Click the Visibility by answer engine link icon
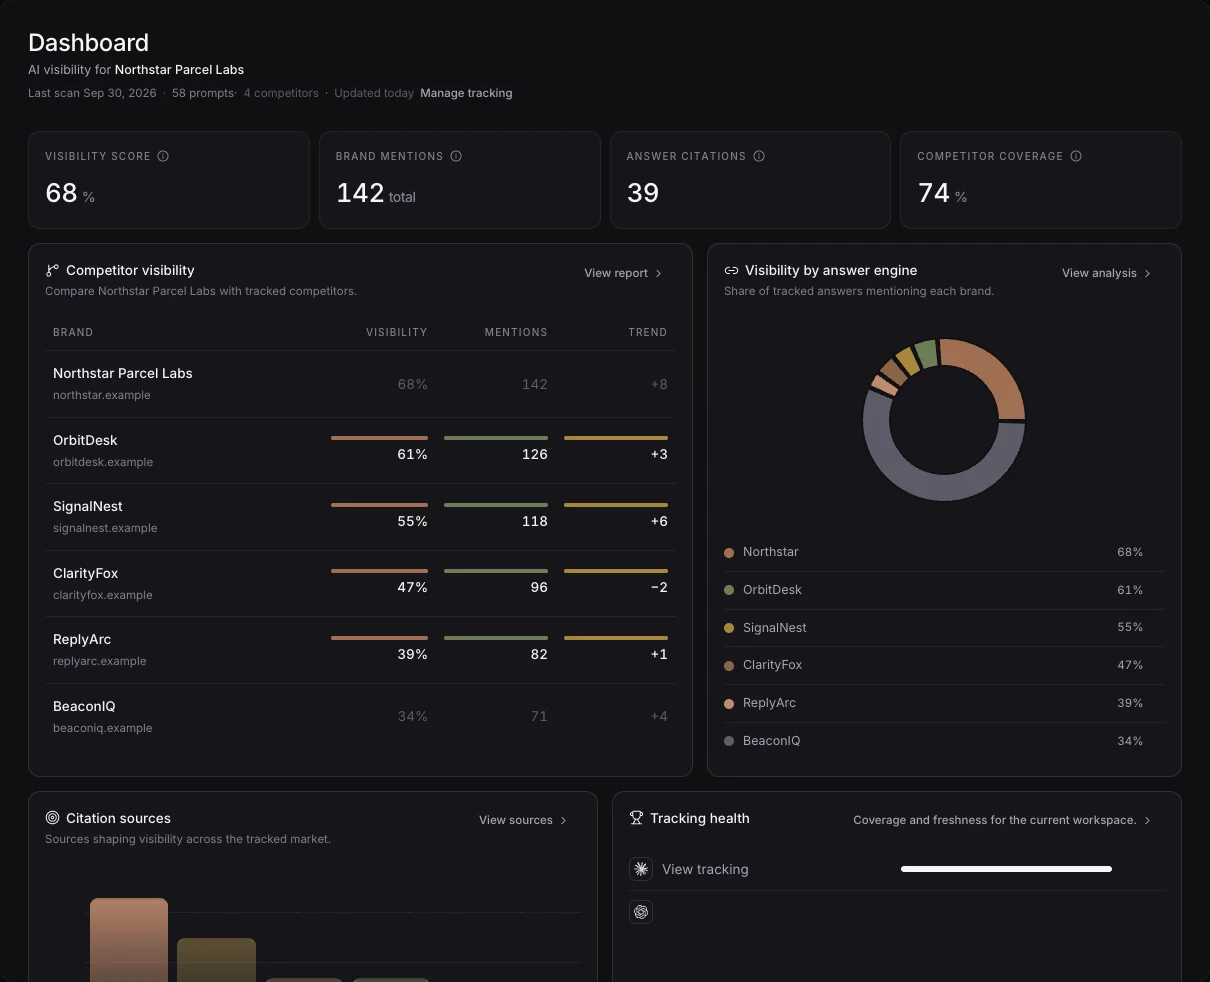Image resolution: width=1210 pixels, height=982 pixels. [x=731, y=270]
